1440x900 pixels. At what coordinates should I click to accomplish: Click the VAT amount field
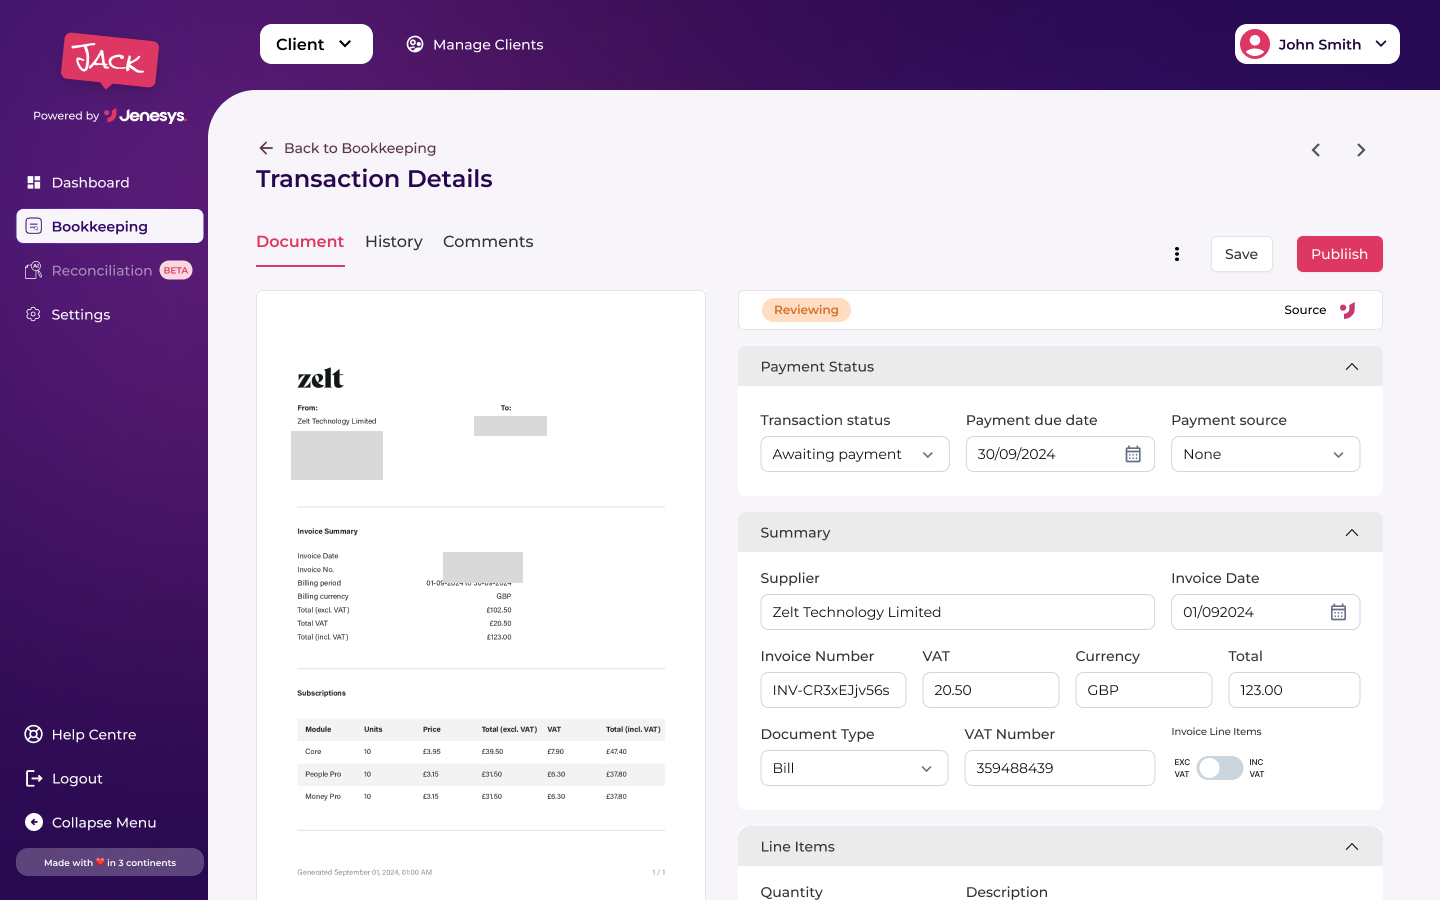tap(991, 690)
